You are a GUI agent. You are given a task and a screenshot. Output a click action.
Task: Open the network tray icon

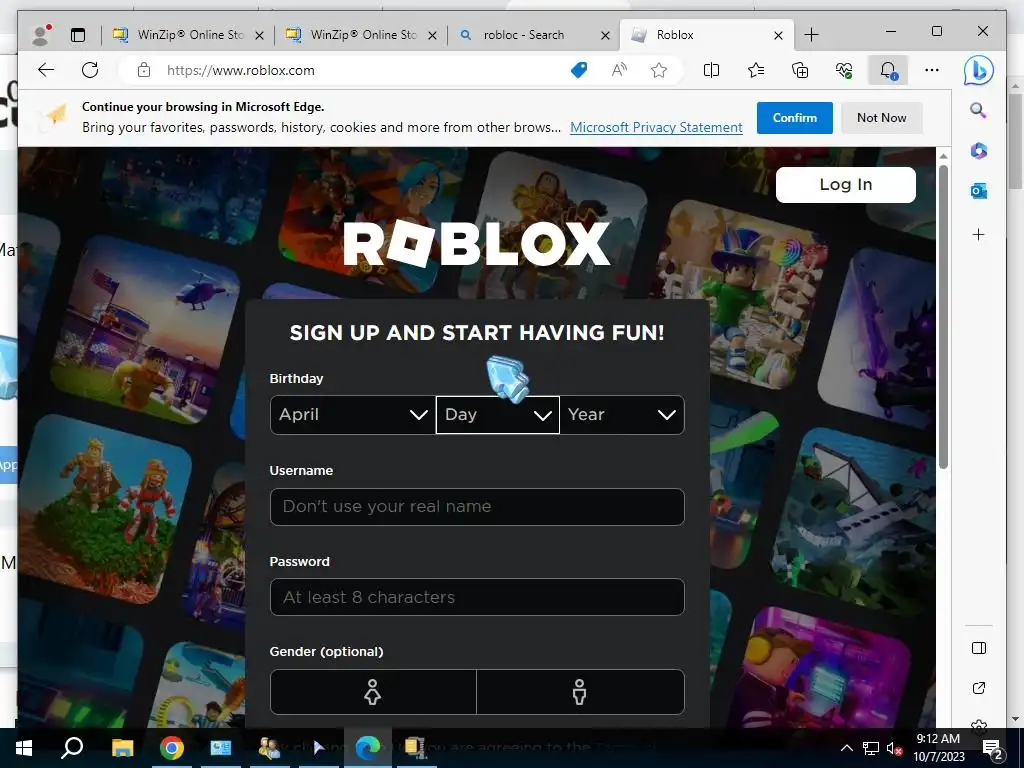(x=871, y=748)
